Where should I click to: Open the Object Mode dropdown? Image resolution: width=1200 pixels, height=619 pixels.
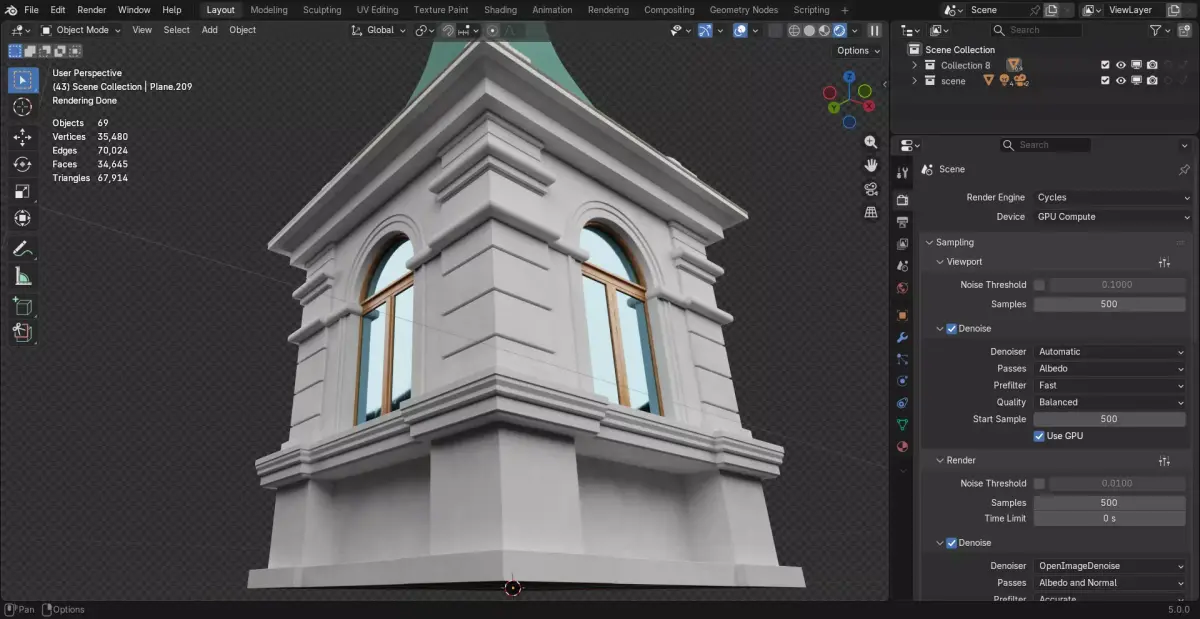(80, 30)
